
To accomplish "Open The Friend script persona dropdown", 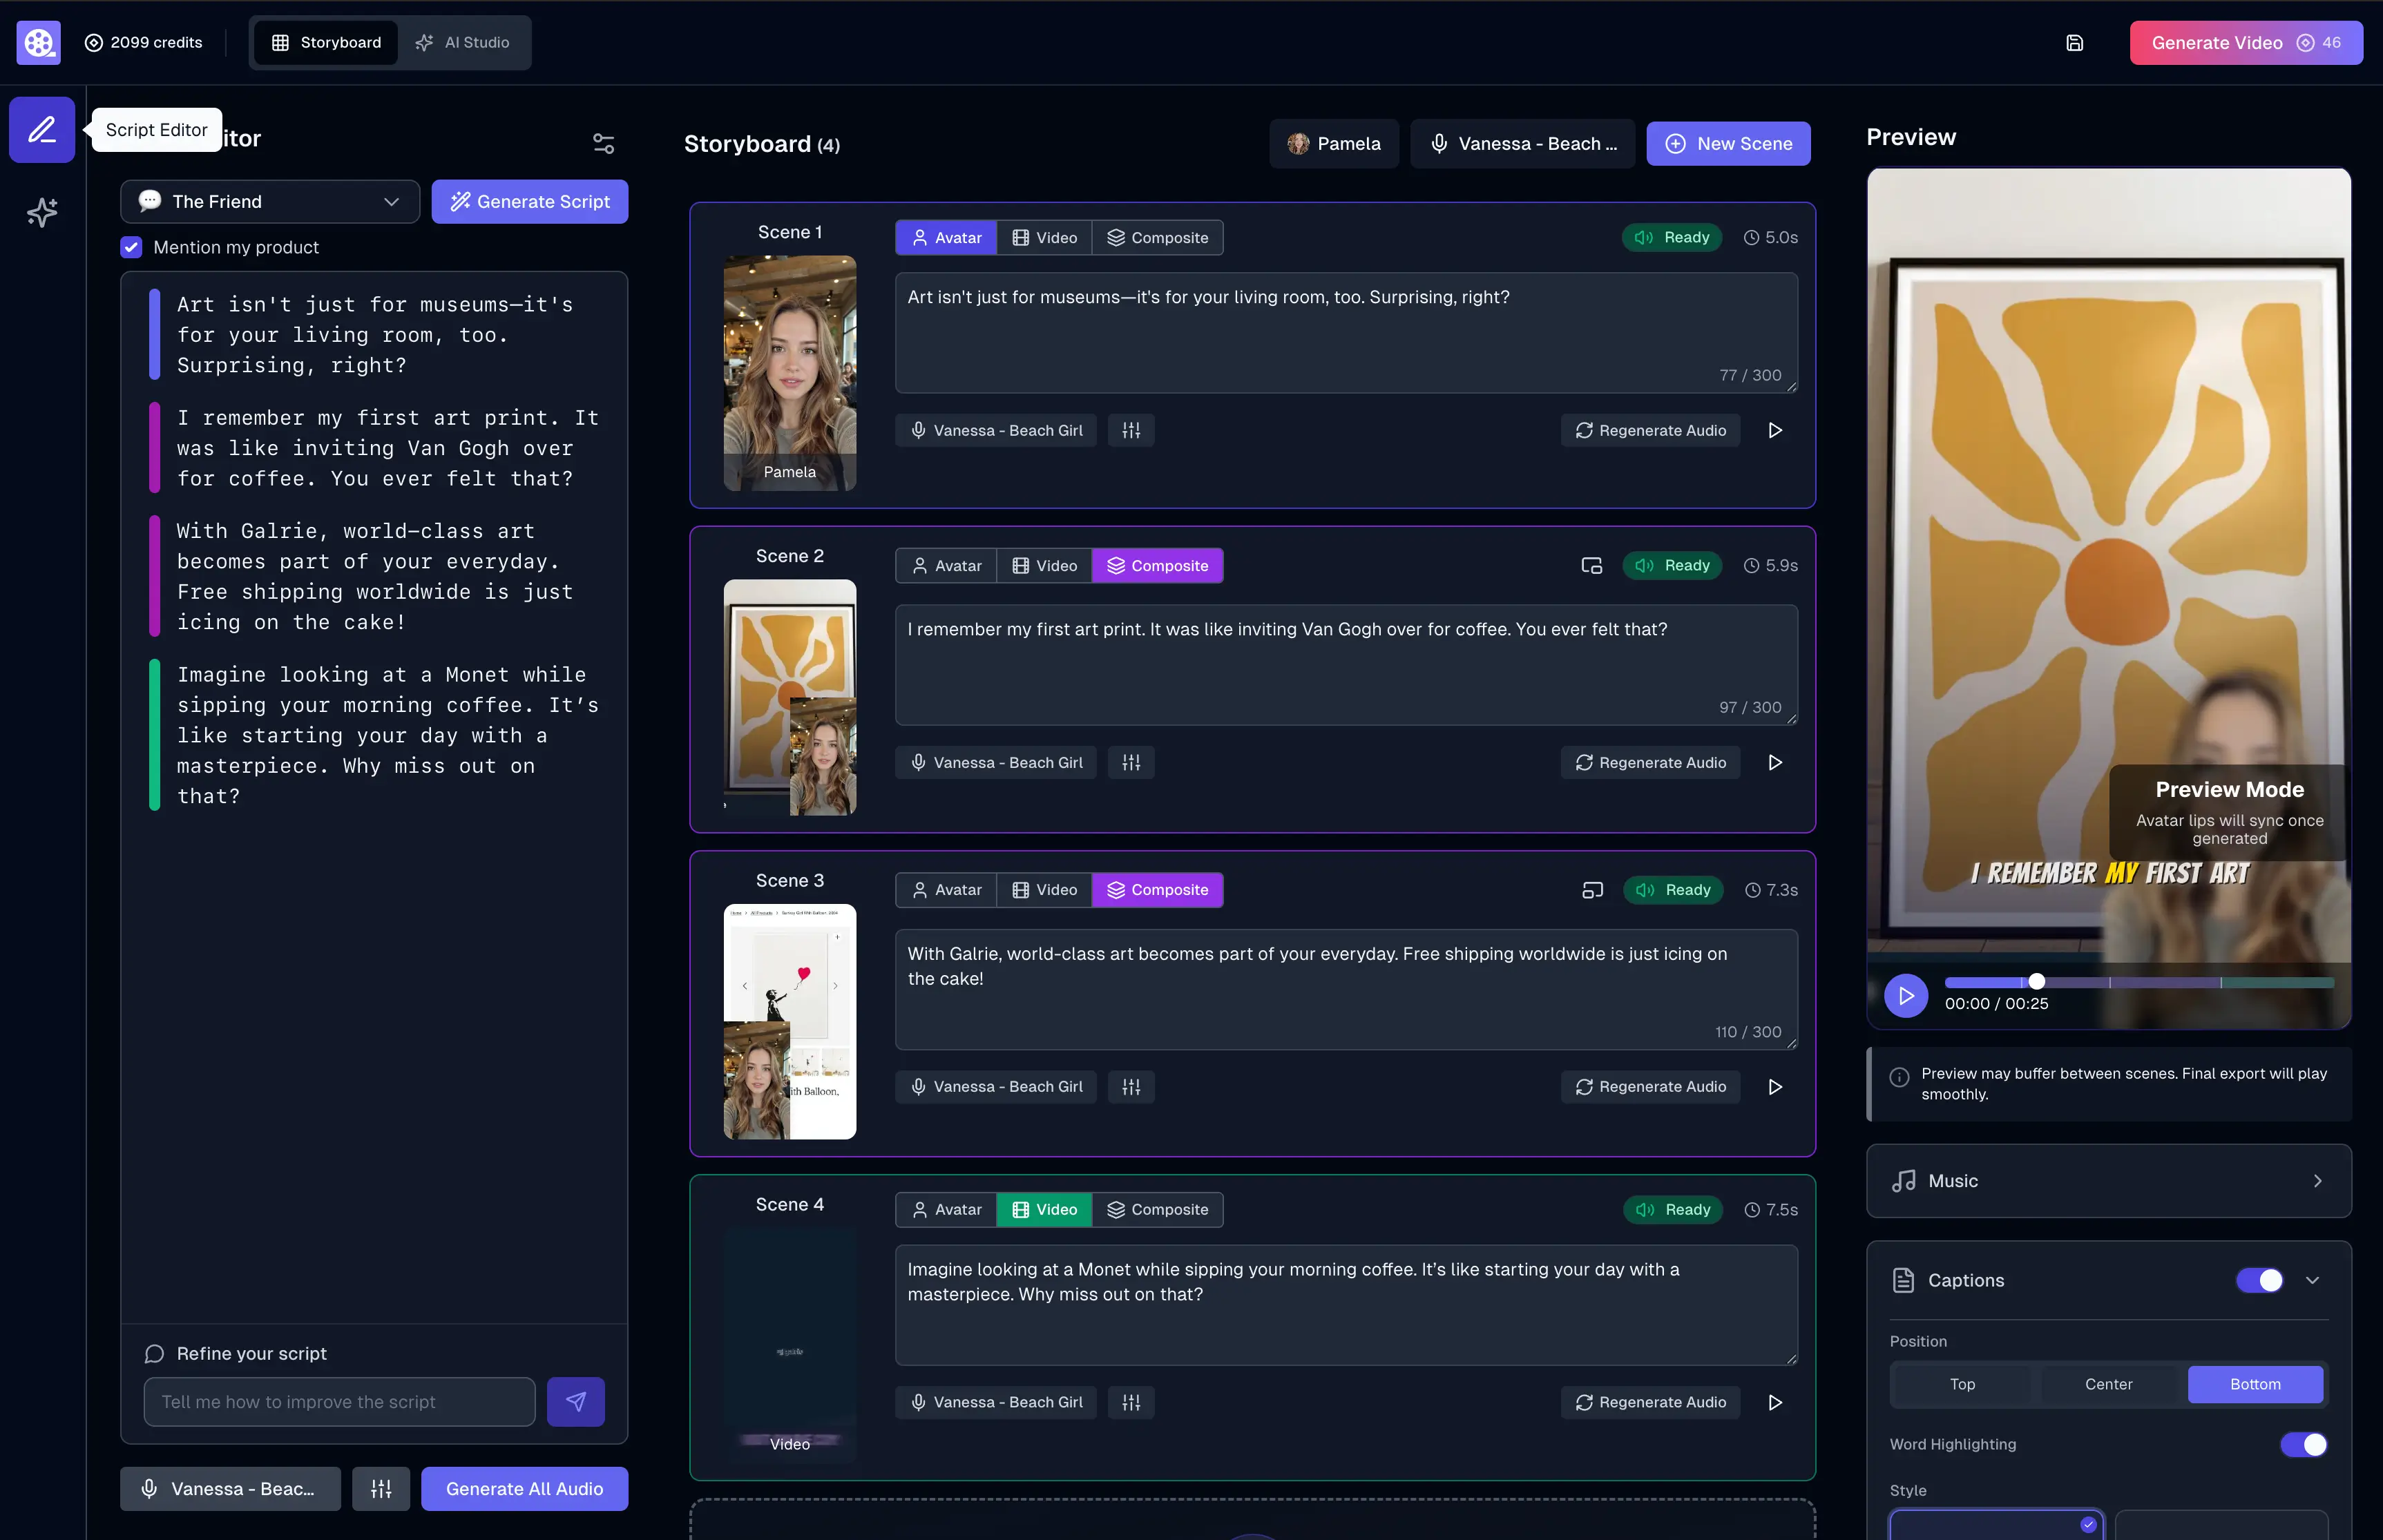I will [x=269, y=201].
